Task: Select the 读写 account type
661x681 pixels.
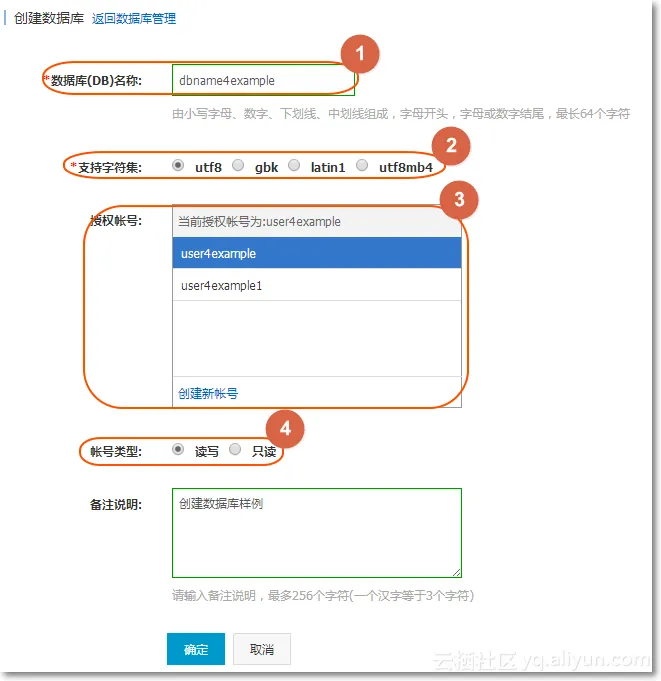Action: pyautogui.click(x=178, y=449)
